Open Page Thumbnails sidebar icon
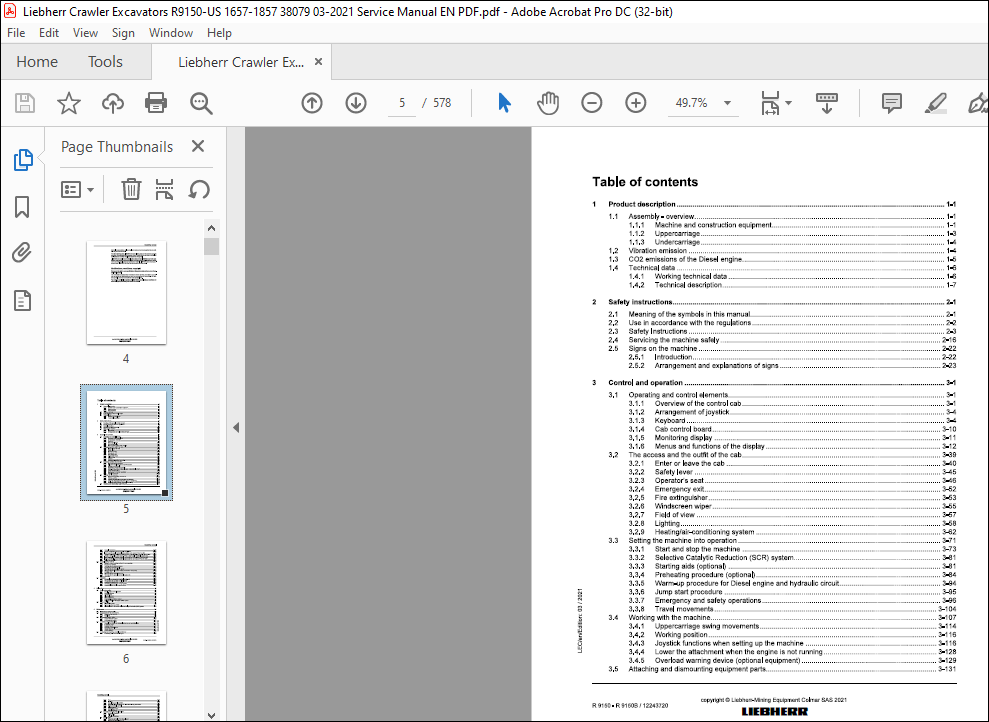 (x=23, y=160)
